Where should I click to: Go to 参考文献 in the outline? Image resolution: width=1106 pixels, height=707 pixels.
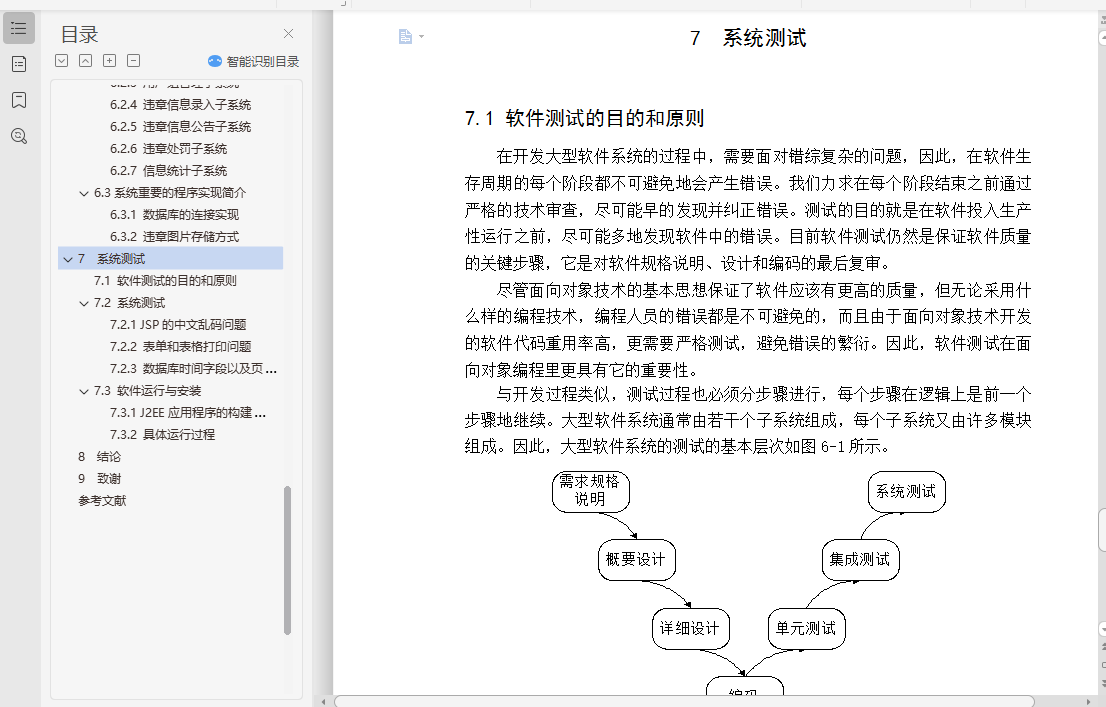tap(102, 500)
